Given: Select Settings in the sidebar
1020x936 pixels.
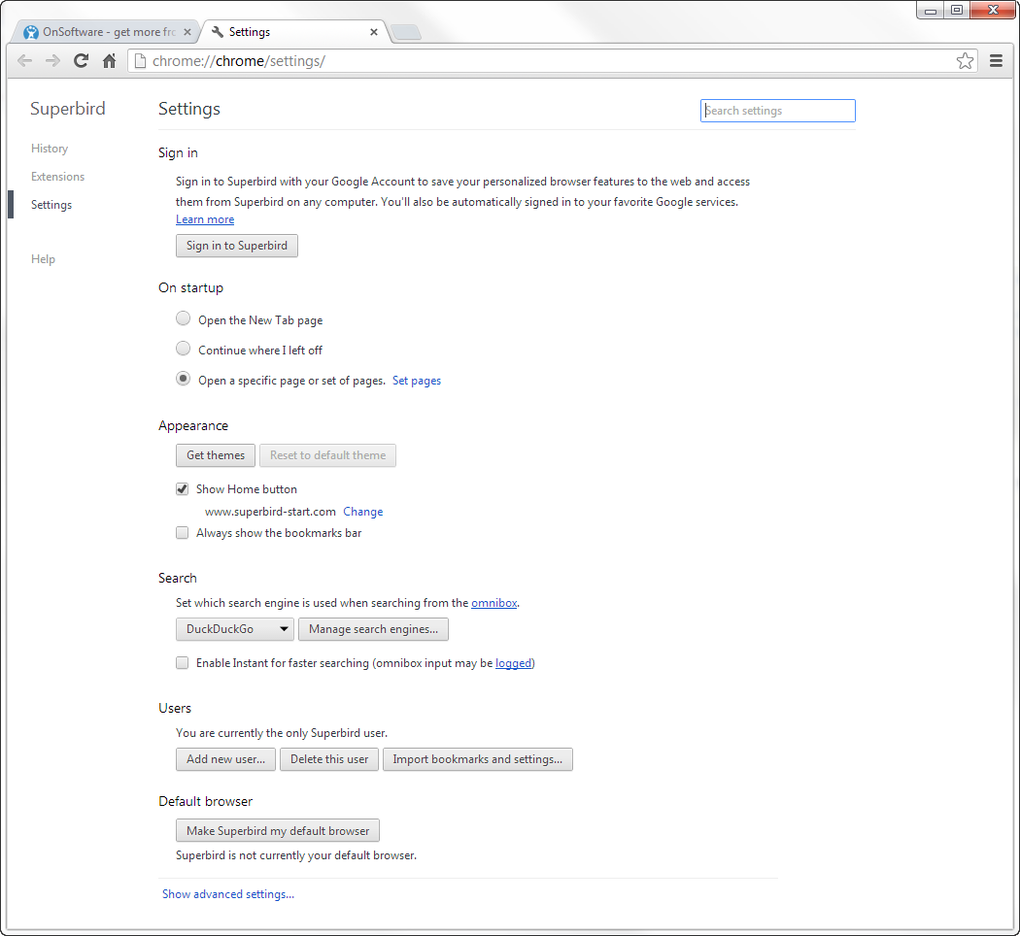Looking at the screenshot, I should point(51,205).
